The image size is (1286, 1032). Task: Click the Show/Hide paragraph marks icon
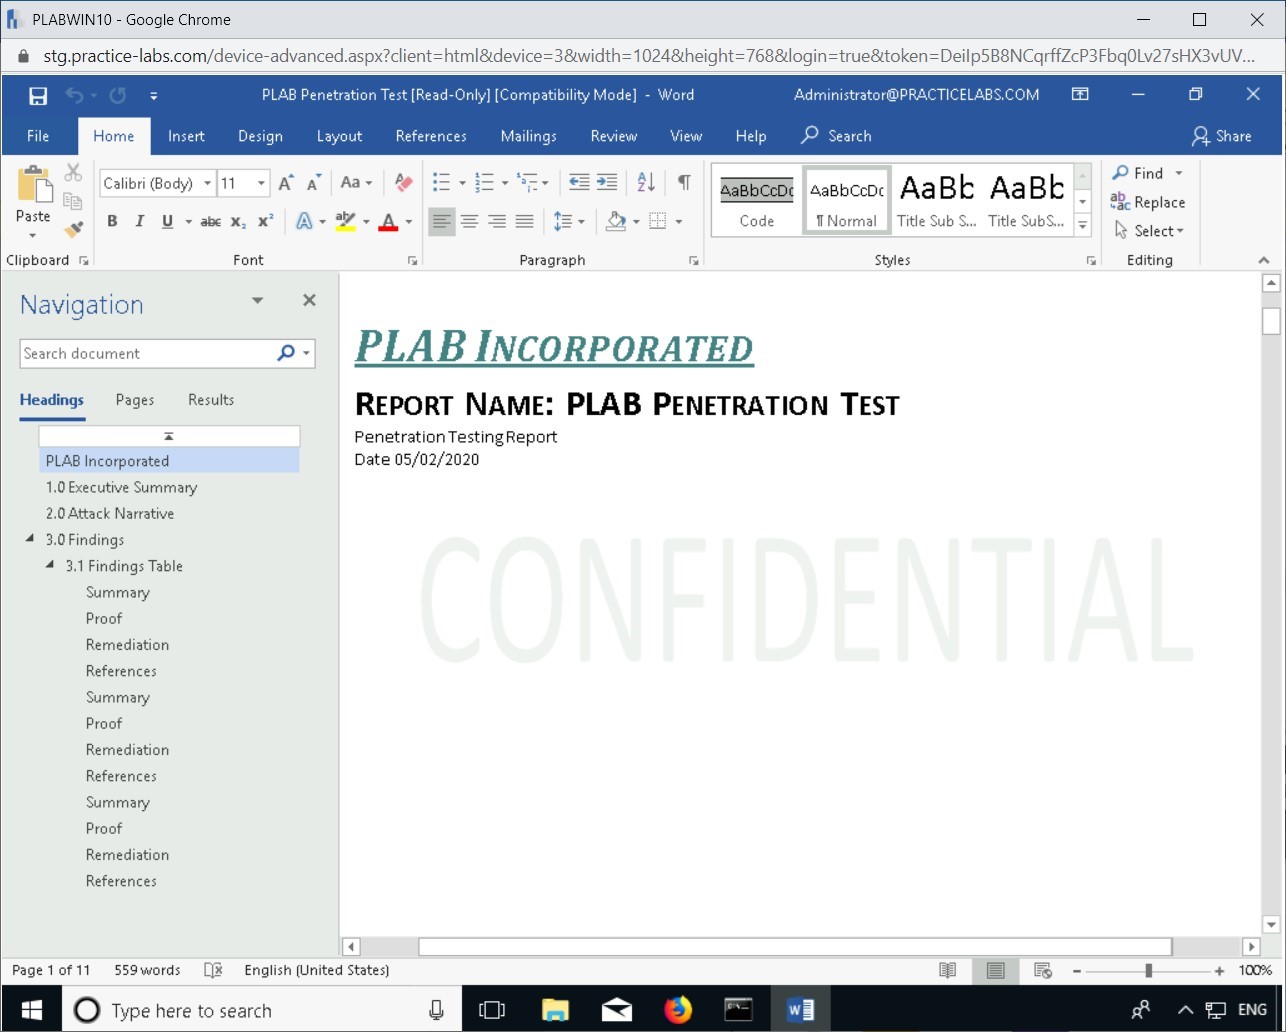click(684, 182)
